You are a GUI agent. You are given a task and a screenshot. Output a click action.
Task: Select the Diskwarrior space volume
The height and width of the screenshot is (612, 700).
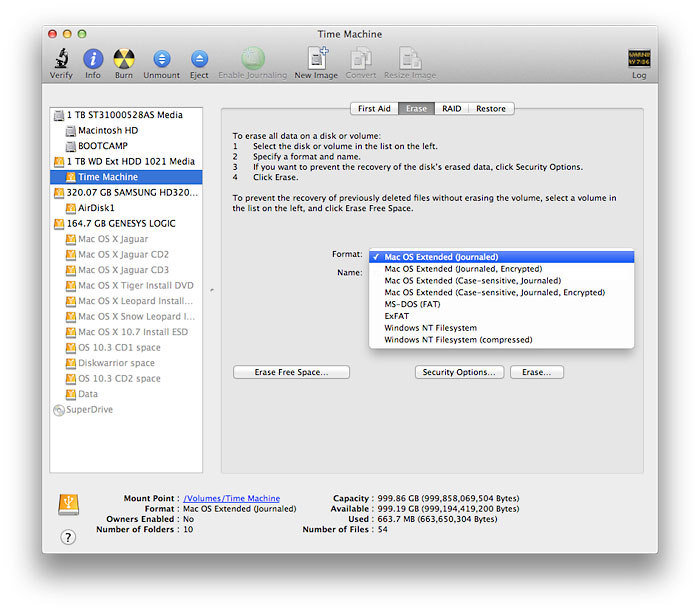(126, 363)
